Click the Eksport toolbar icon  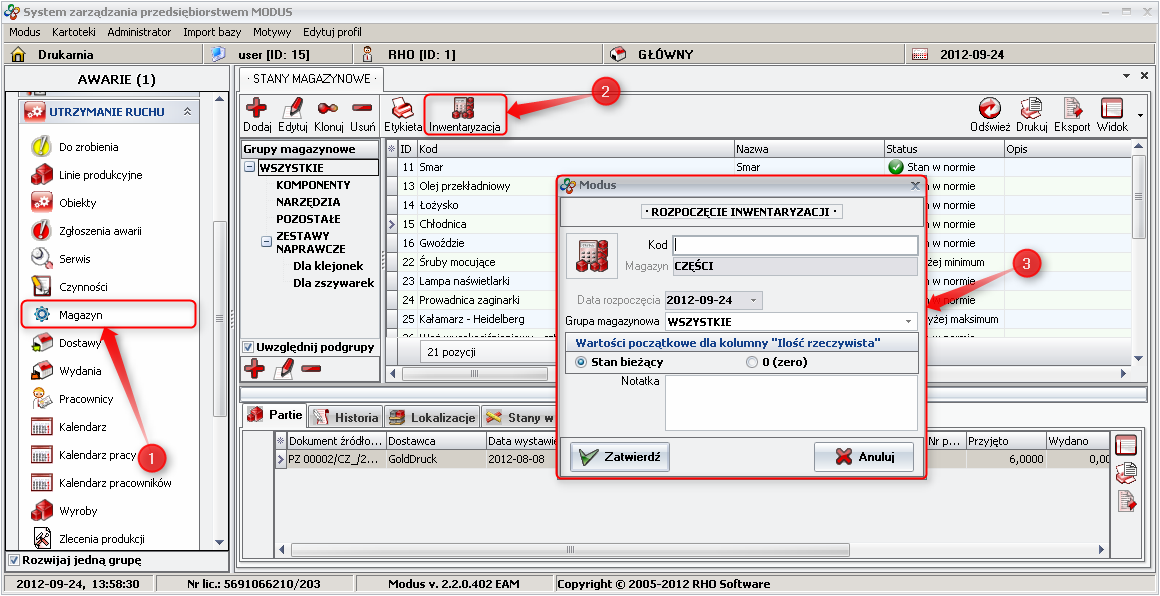(1072, 109)
